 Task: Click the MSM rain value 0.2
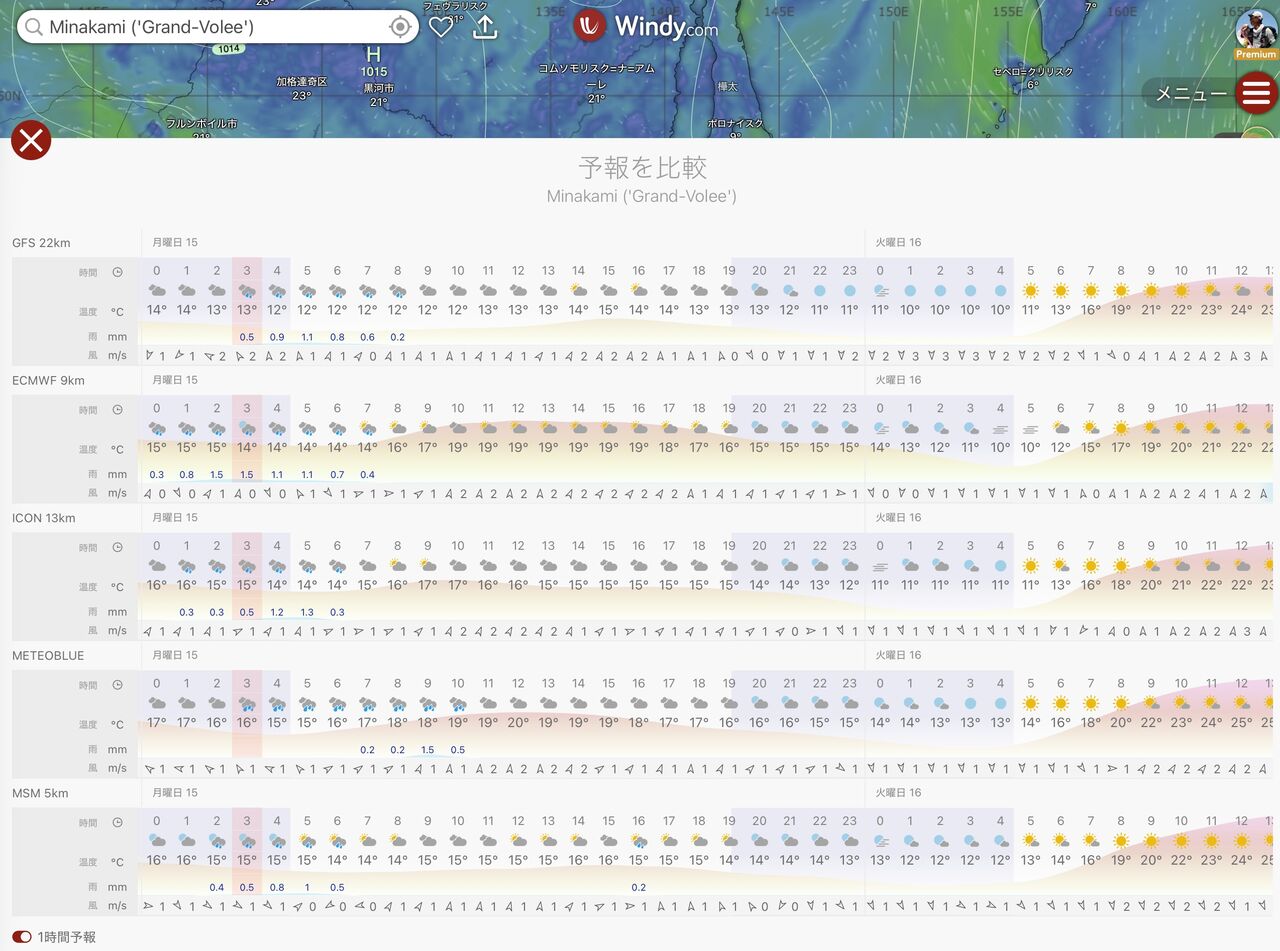pos(639,887)
